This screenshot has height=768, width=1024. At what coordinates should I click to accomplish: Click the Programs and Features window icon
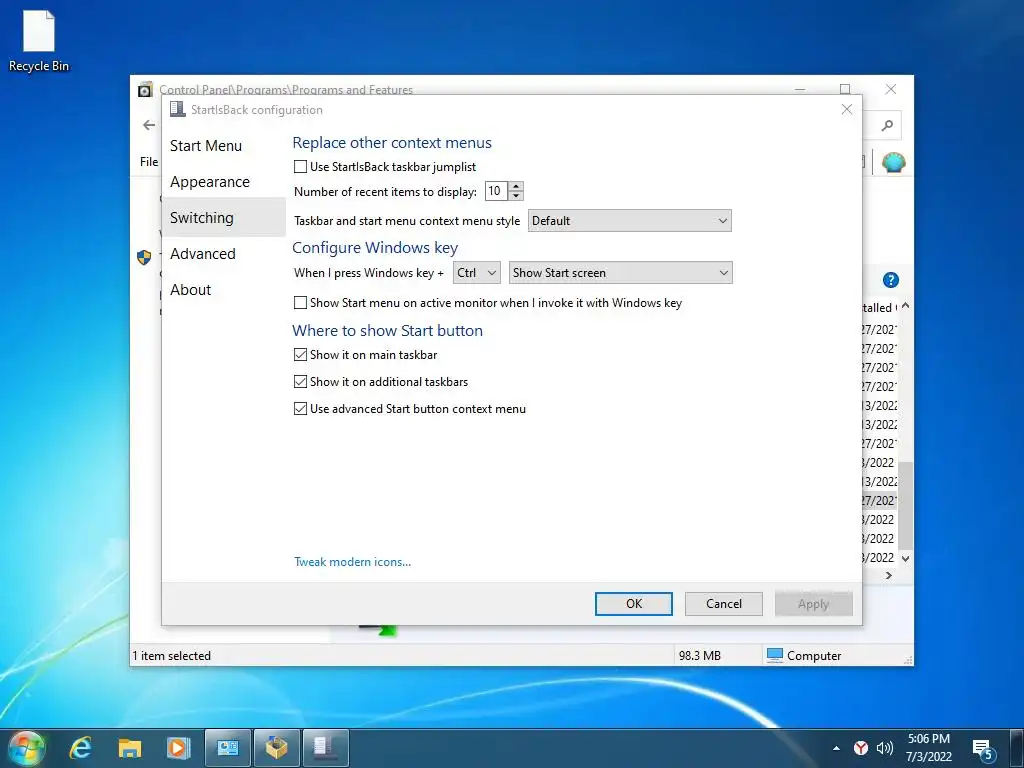pyautogui.click(x=145, y=89)
